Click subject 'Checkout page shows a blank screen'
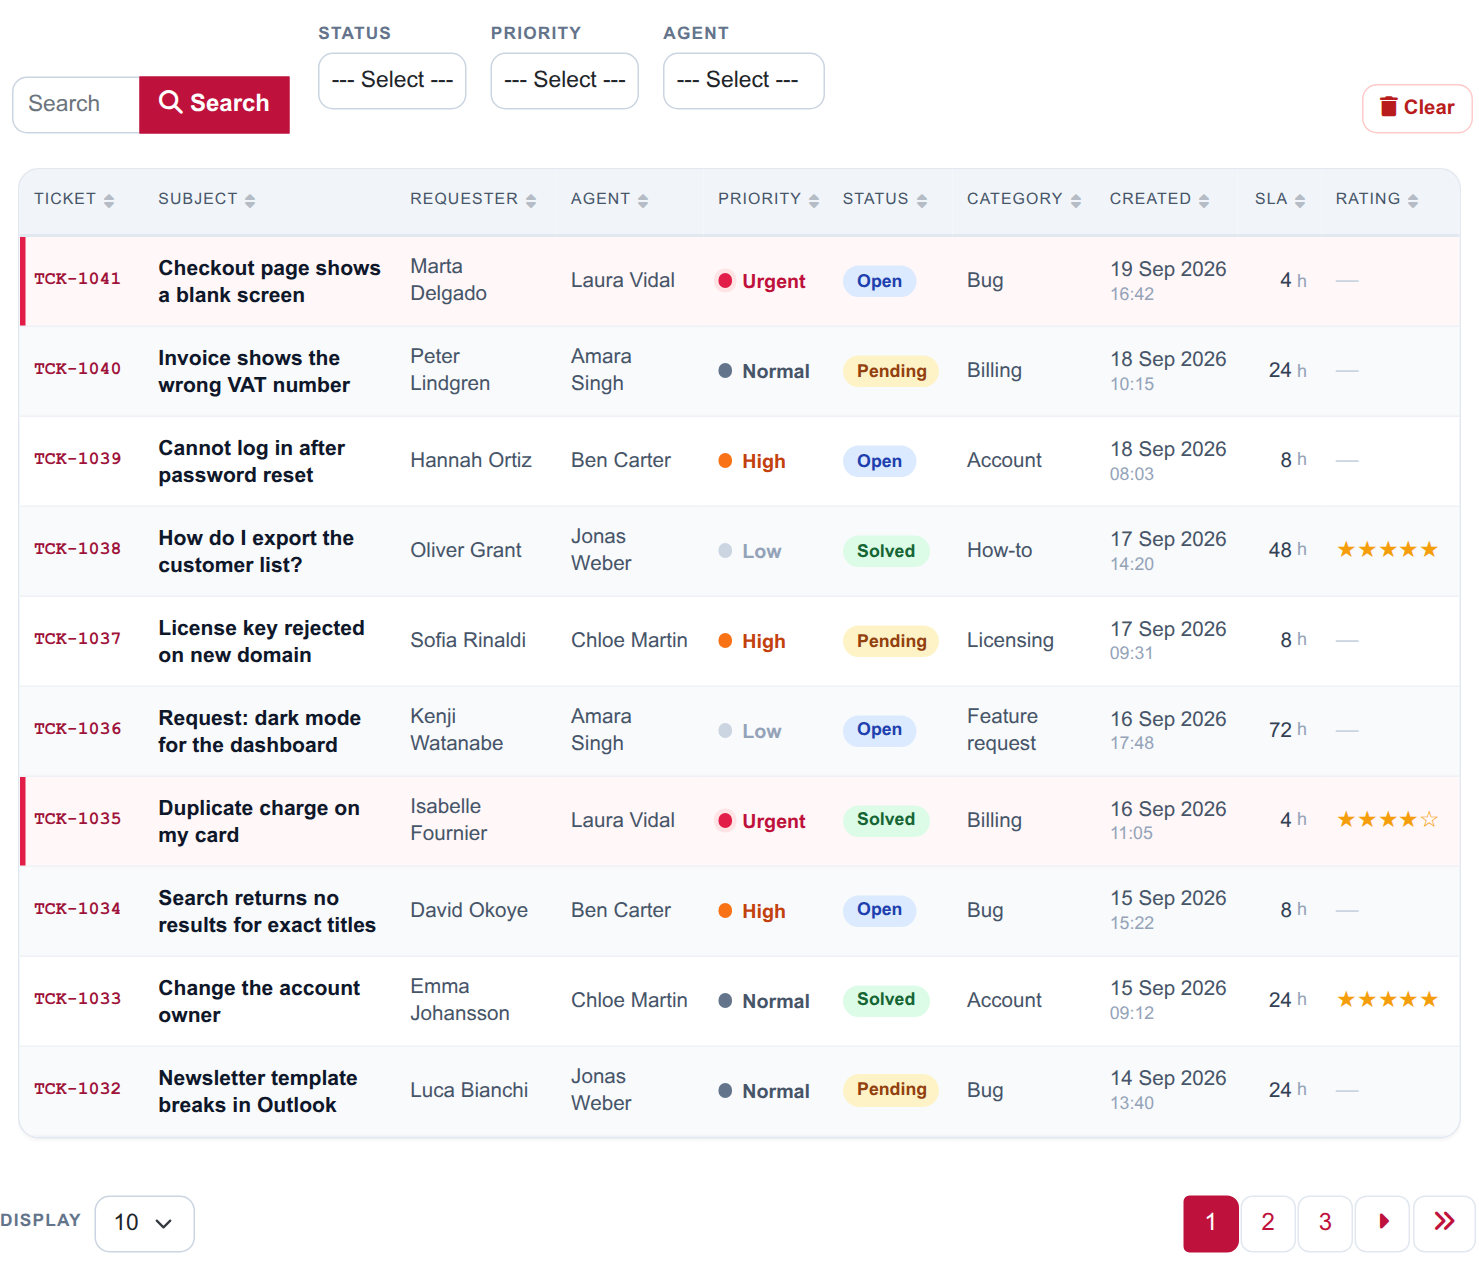 point(269,282)
